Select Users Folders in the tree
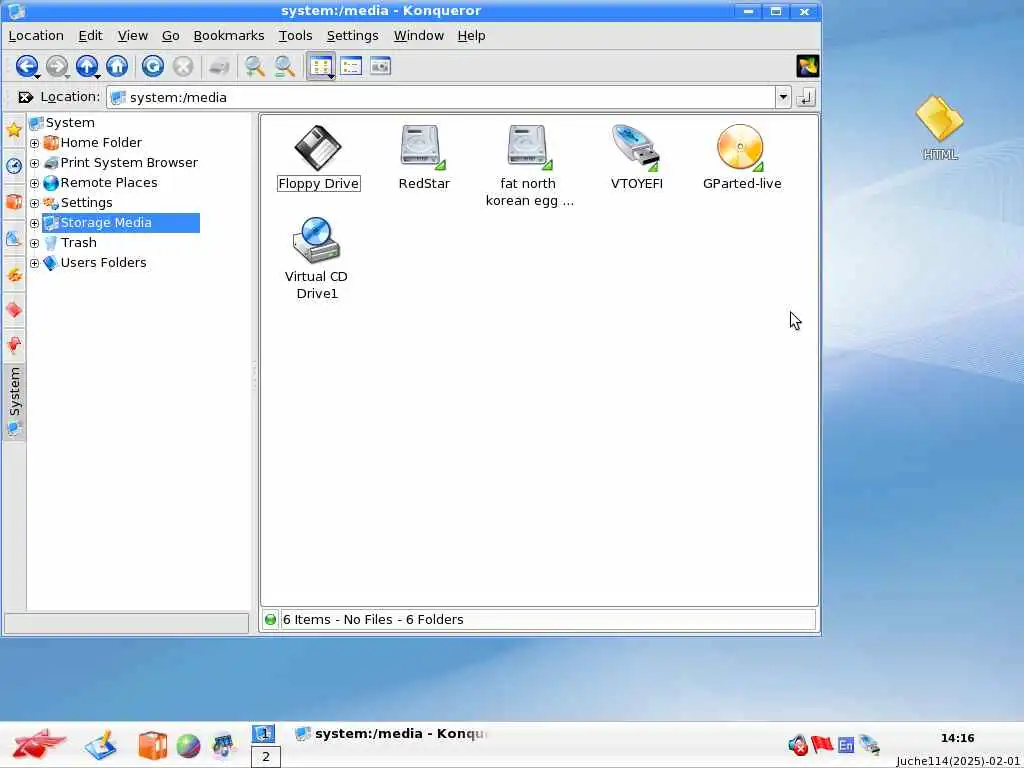Viewport: 1024px width, 768px height. click(95, 263)
